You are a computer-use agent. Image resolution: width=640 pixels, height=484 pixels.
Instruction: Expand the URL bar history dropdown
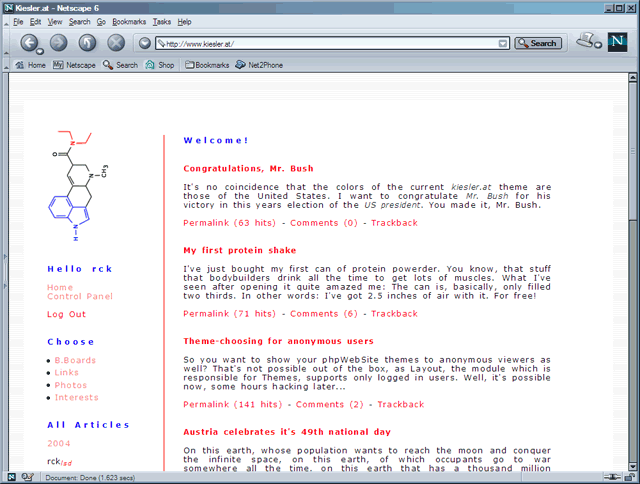(503, 44)
